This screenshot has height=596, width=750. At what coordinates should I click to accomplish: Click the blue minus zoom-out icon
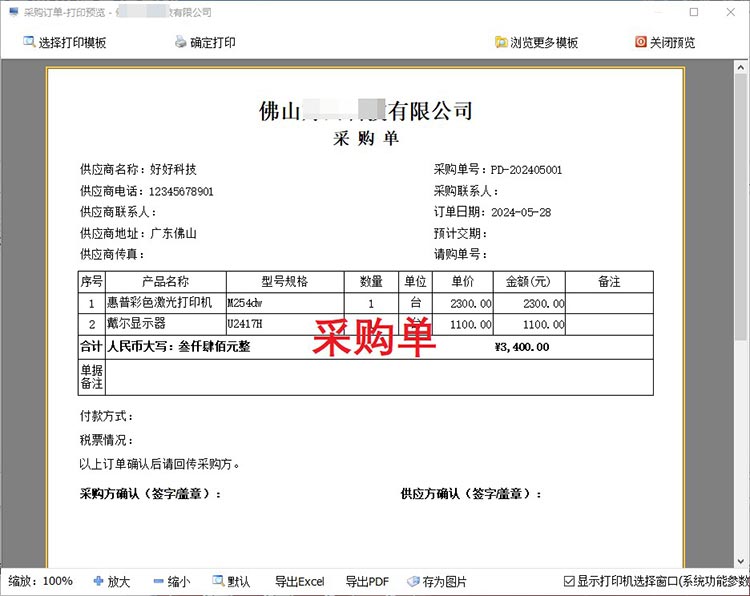point(158,582)
